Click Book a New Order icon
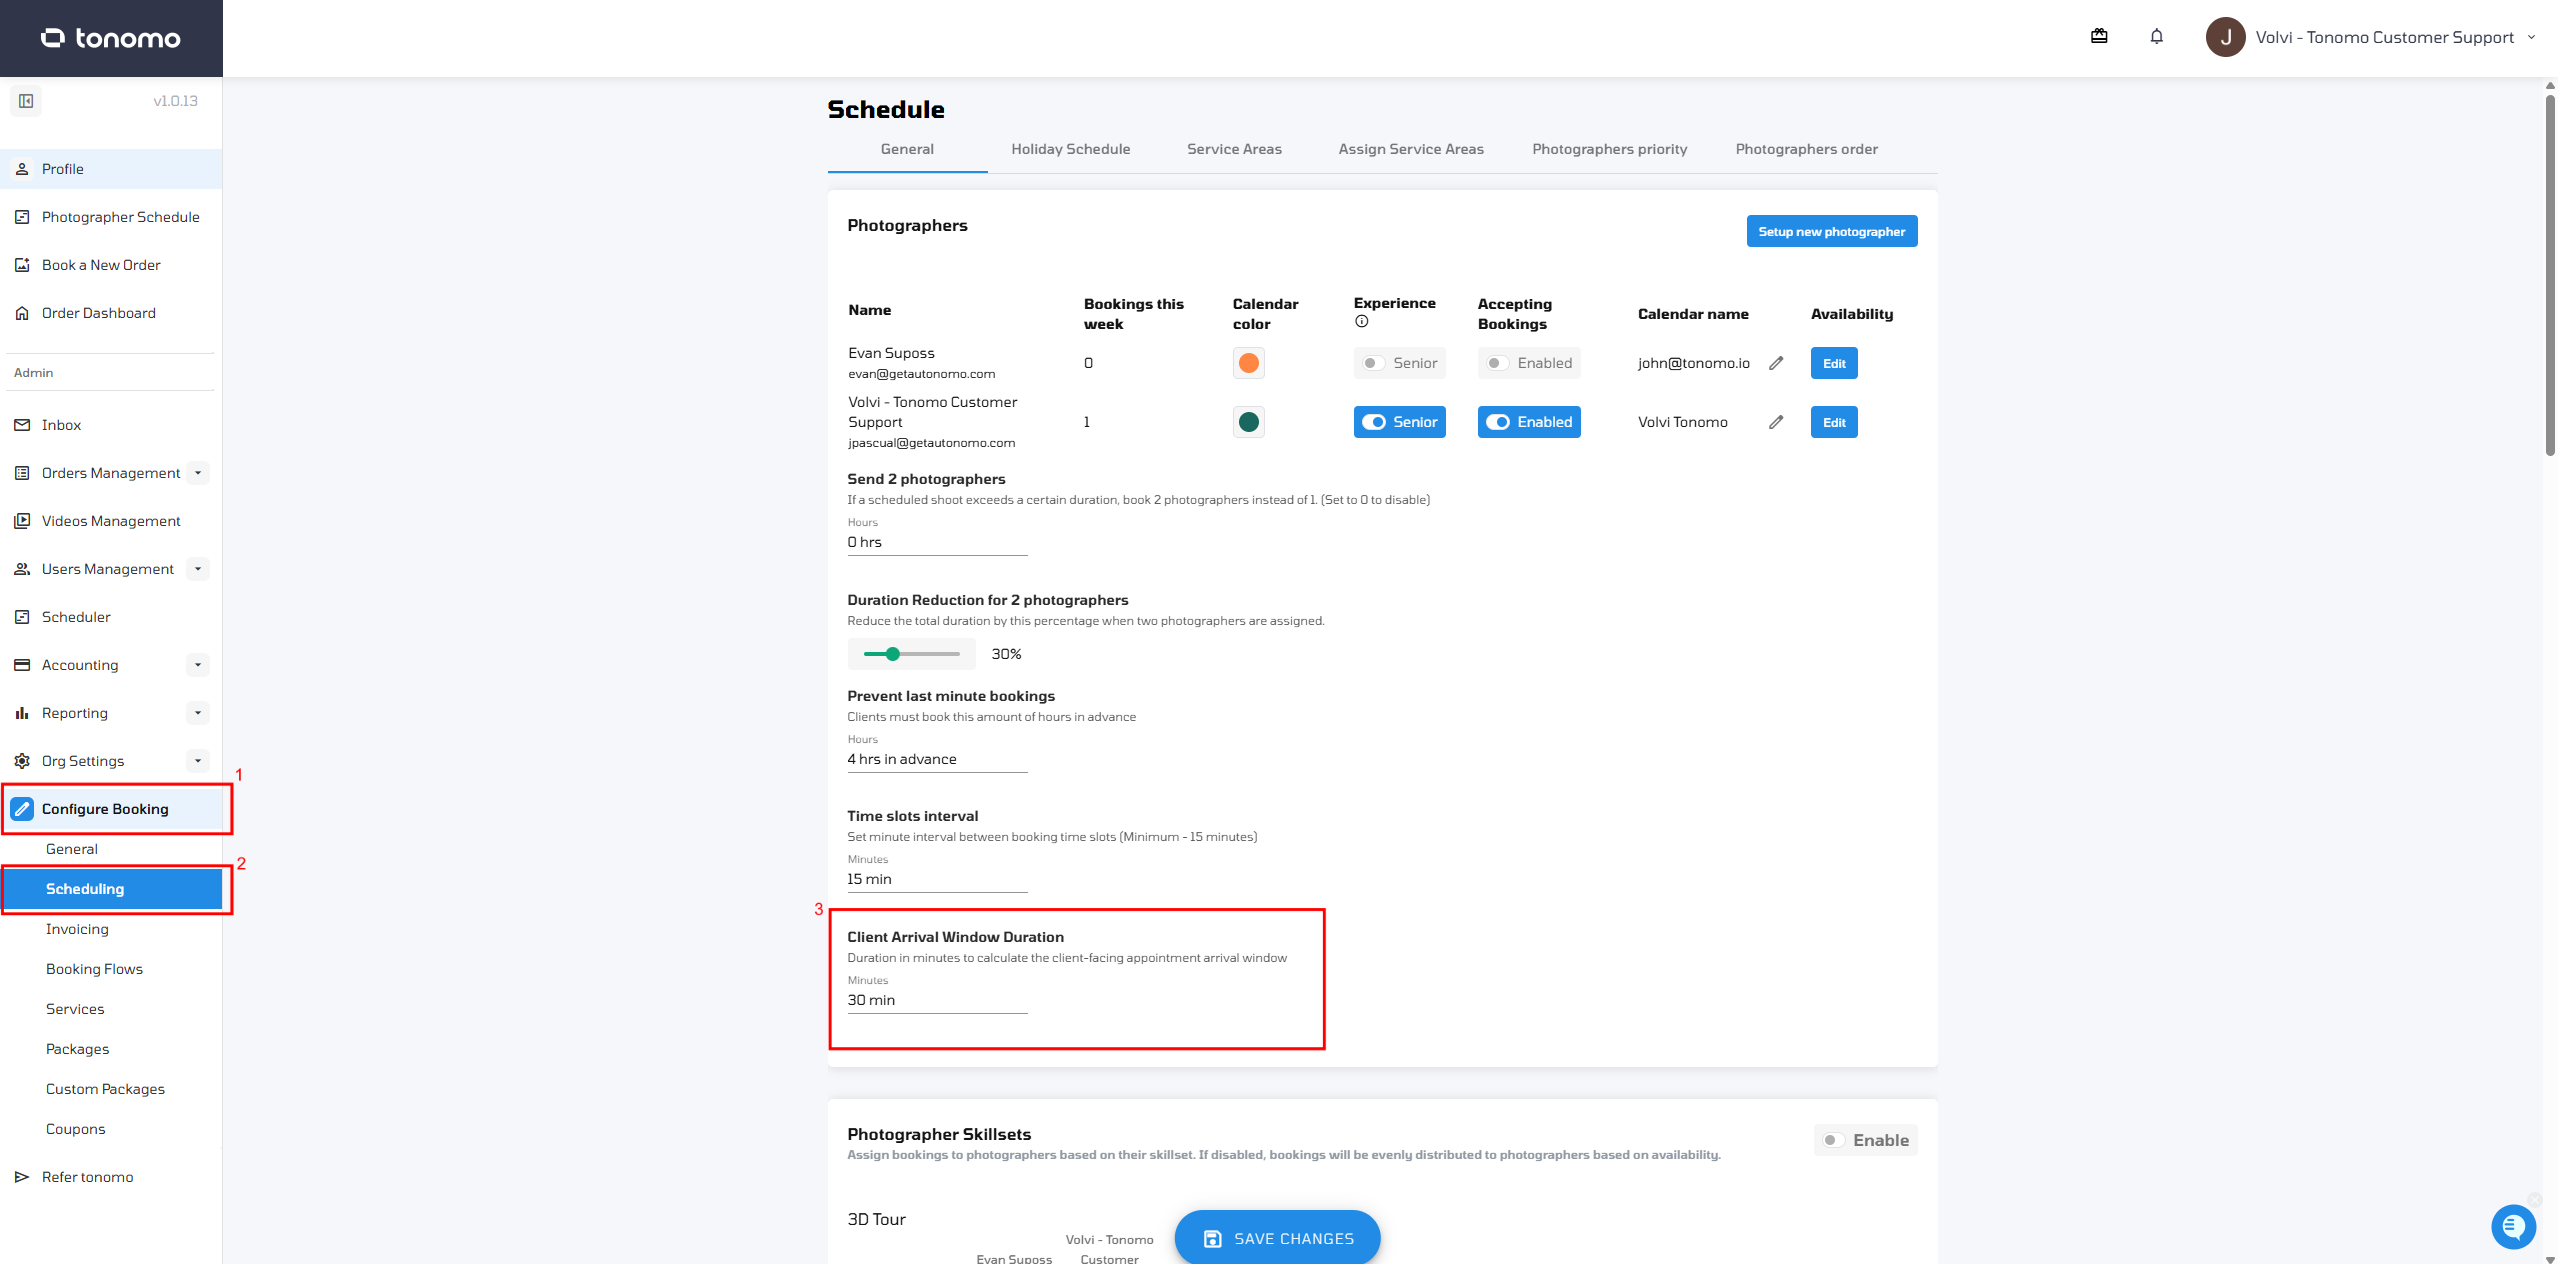 22,265
